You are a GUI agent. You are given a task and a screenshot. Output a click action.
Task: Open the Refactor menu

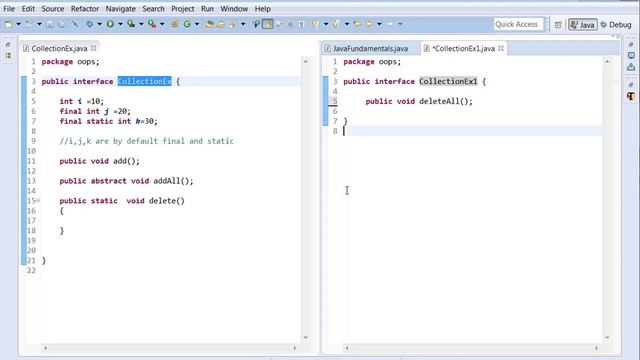pos(85,9)
